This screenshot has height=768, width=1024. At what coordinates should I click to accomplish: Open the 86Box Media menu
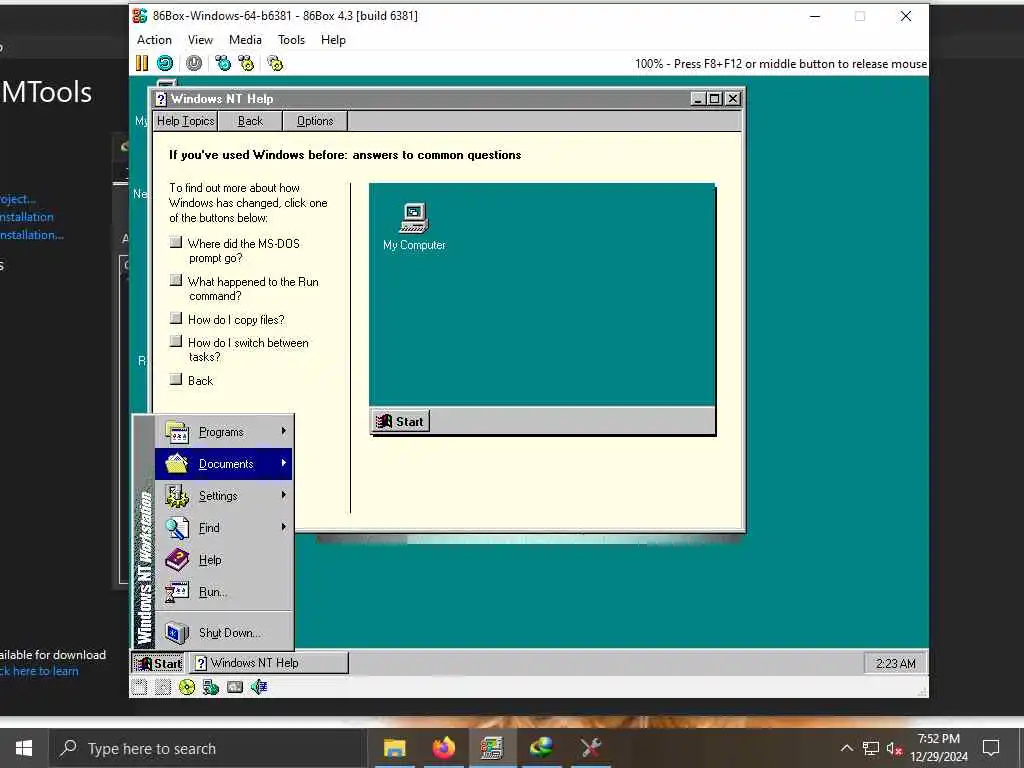(245, 40)
